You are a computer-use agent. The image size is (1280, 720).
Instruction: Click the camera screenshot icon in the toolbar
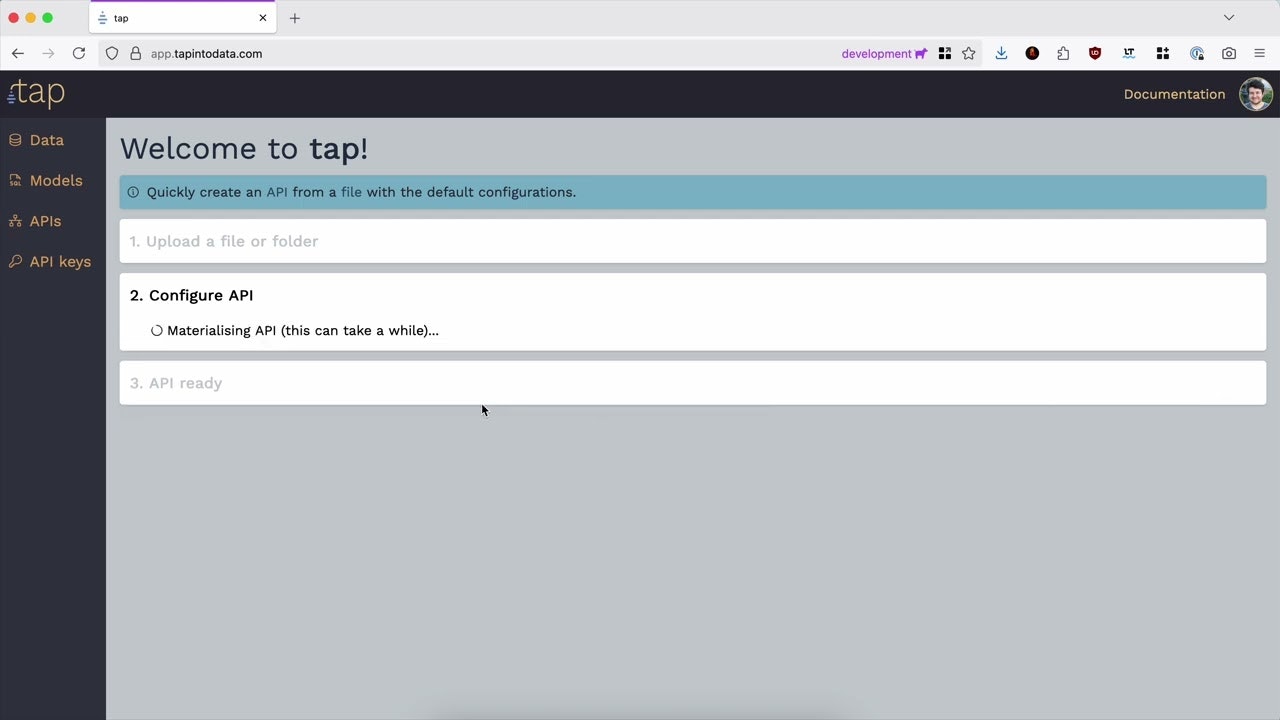[1229, 53]
